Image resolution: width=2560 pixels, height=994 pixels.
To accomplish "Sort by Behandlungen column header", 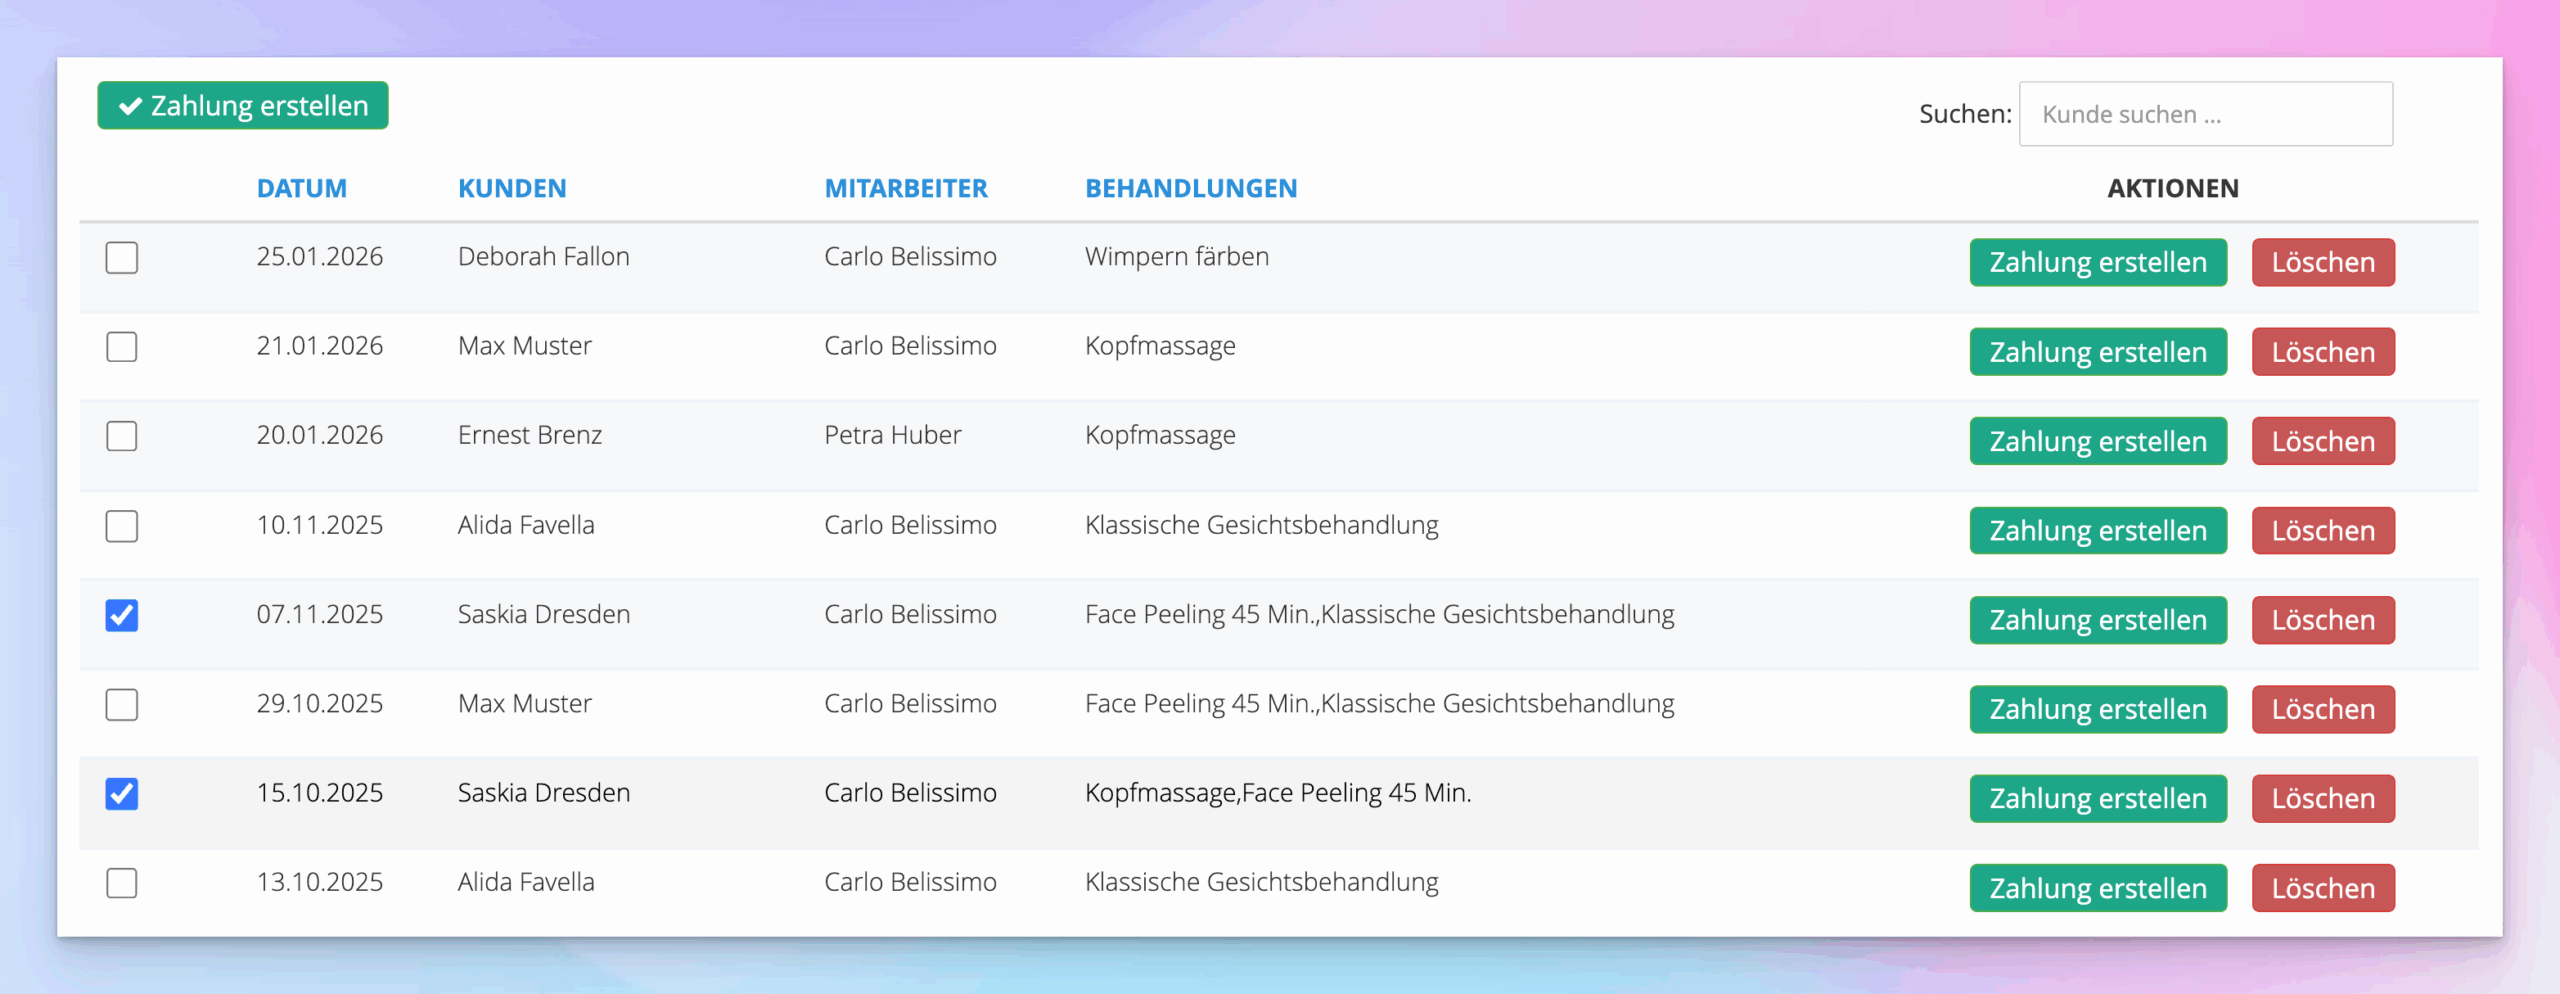I will [x=1190, y=188].
